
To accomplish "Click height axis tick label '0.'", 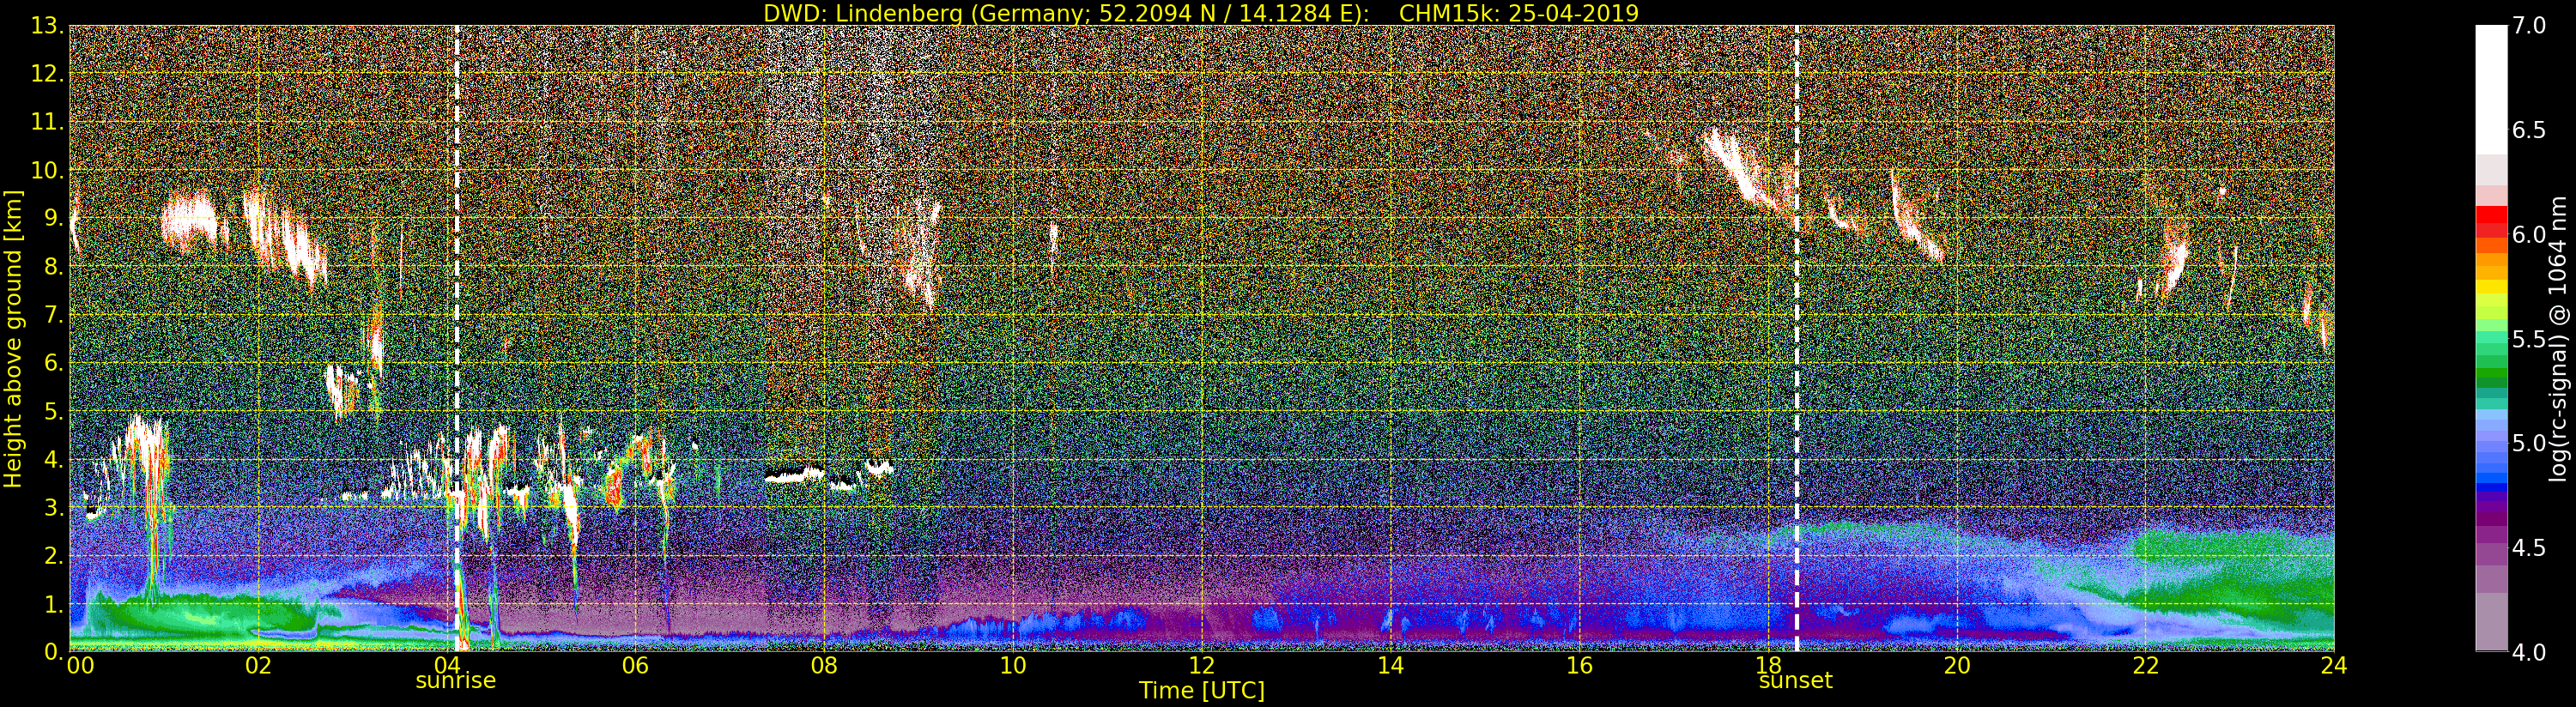I will click(54, 651).
